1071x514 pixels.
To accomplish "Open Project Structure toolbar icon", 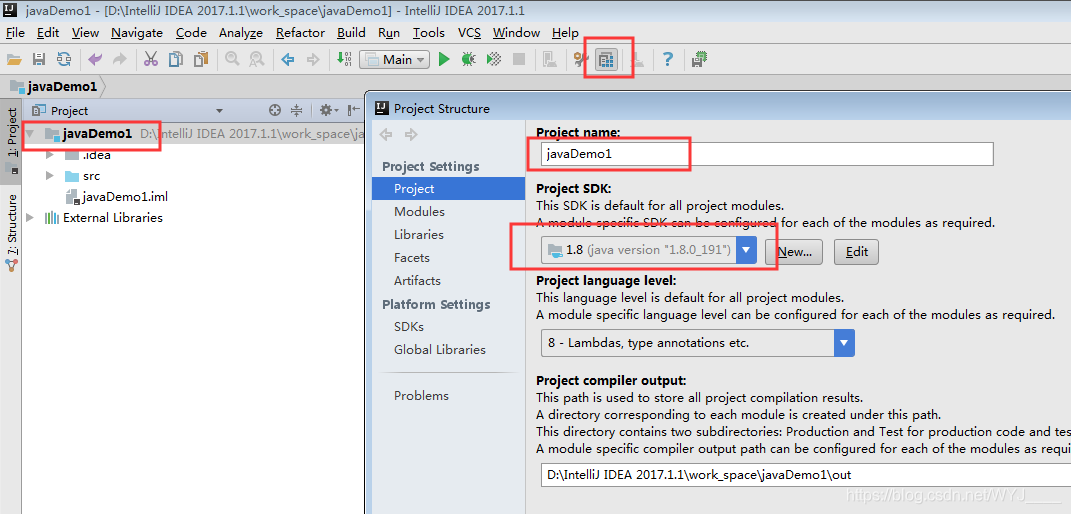I will click(x=606, y=60).
